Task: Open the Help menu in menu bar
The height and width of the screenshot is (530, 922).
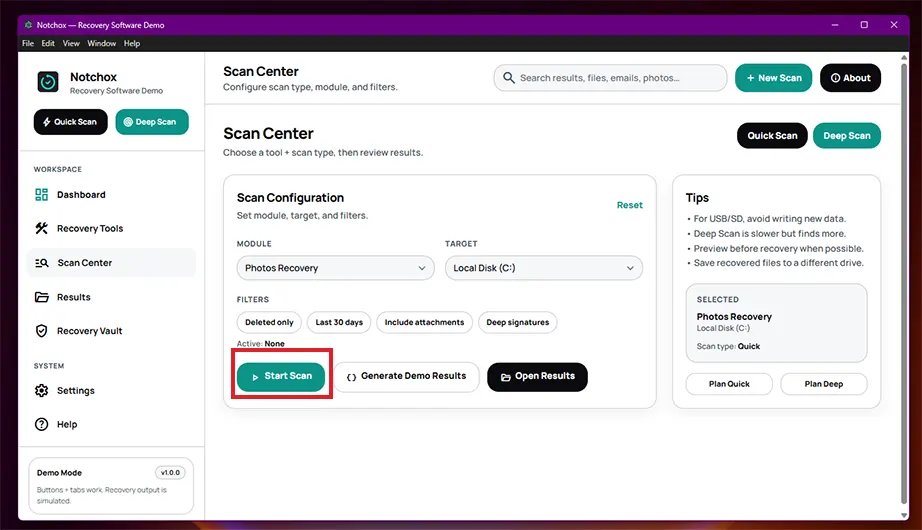Action: [132, 44]
